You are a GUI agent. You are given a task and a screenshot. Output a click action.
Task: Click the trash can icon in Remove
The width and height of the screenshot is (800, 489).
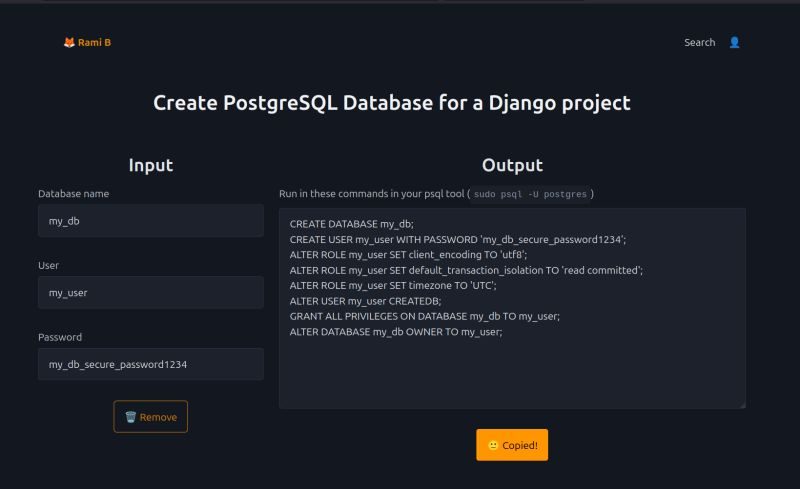131,417
